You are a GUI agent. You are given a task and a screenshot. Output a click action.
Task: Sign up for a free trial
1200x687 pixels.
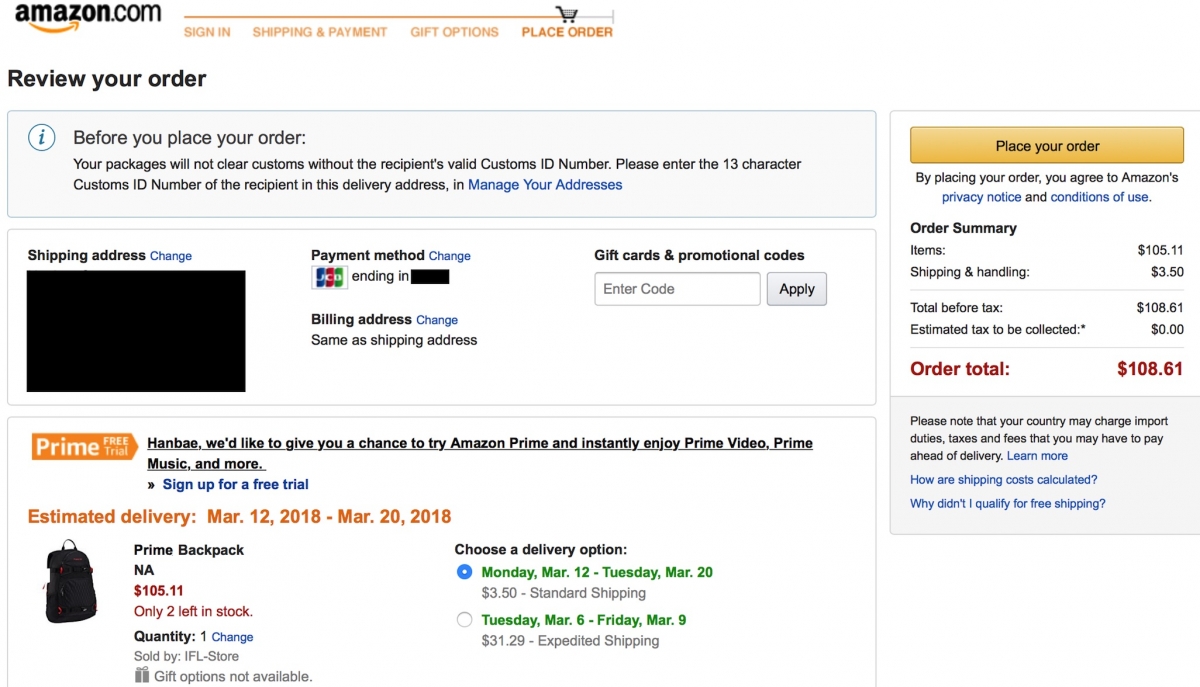pos(235,484)
